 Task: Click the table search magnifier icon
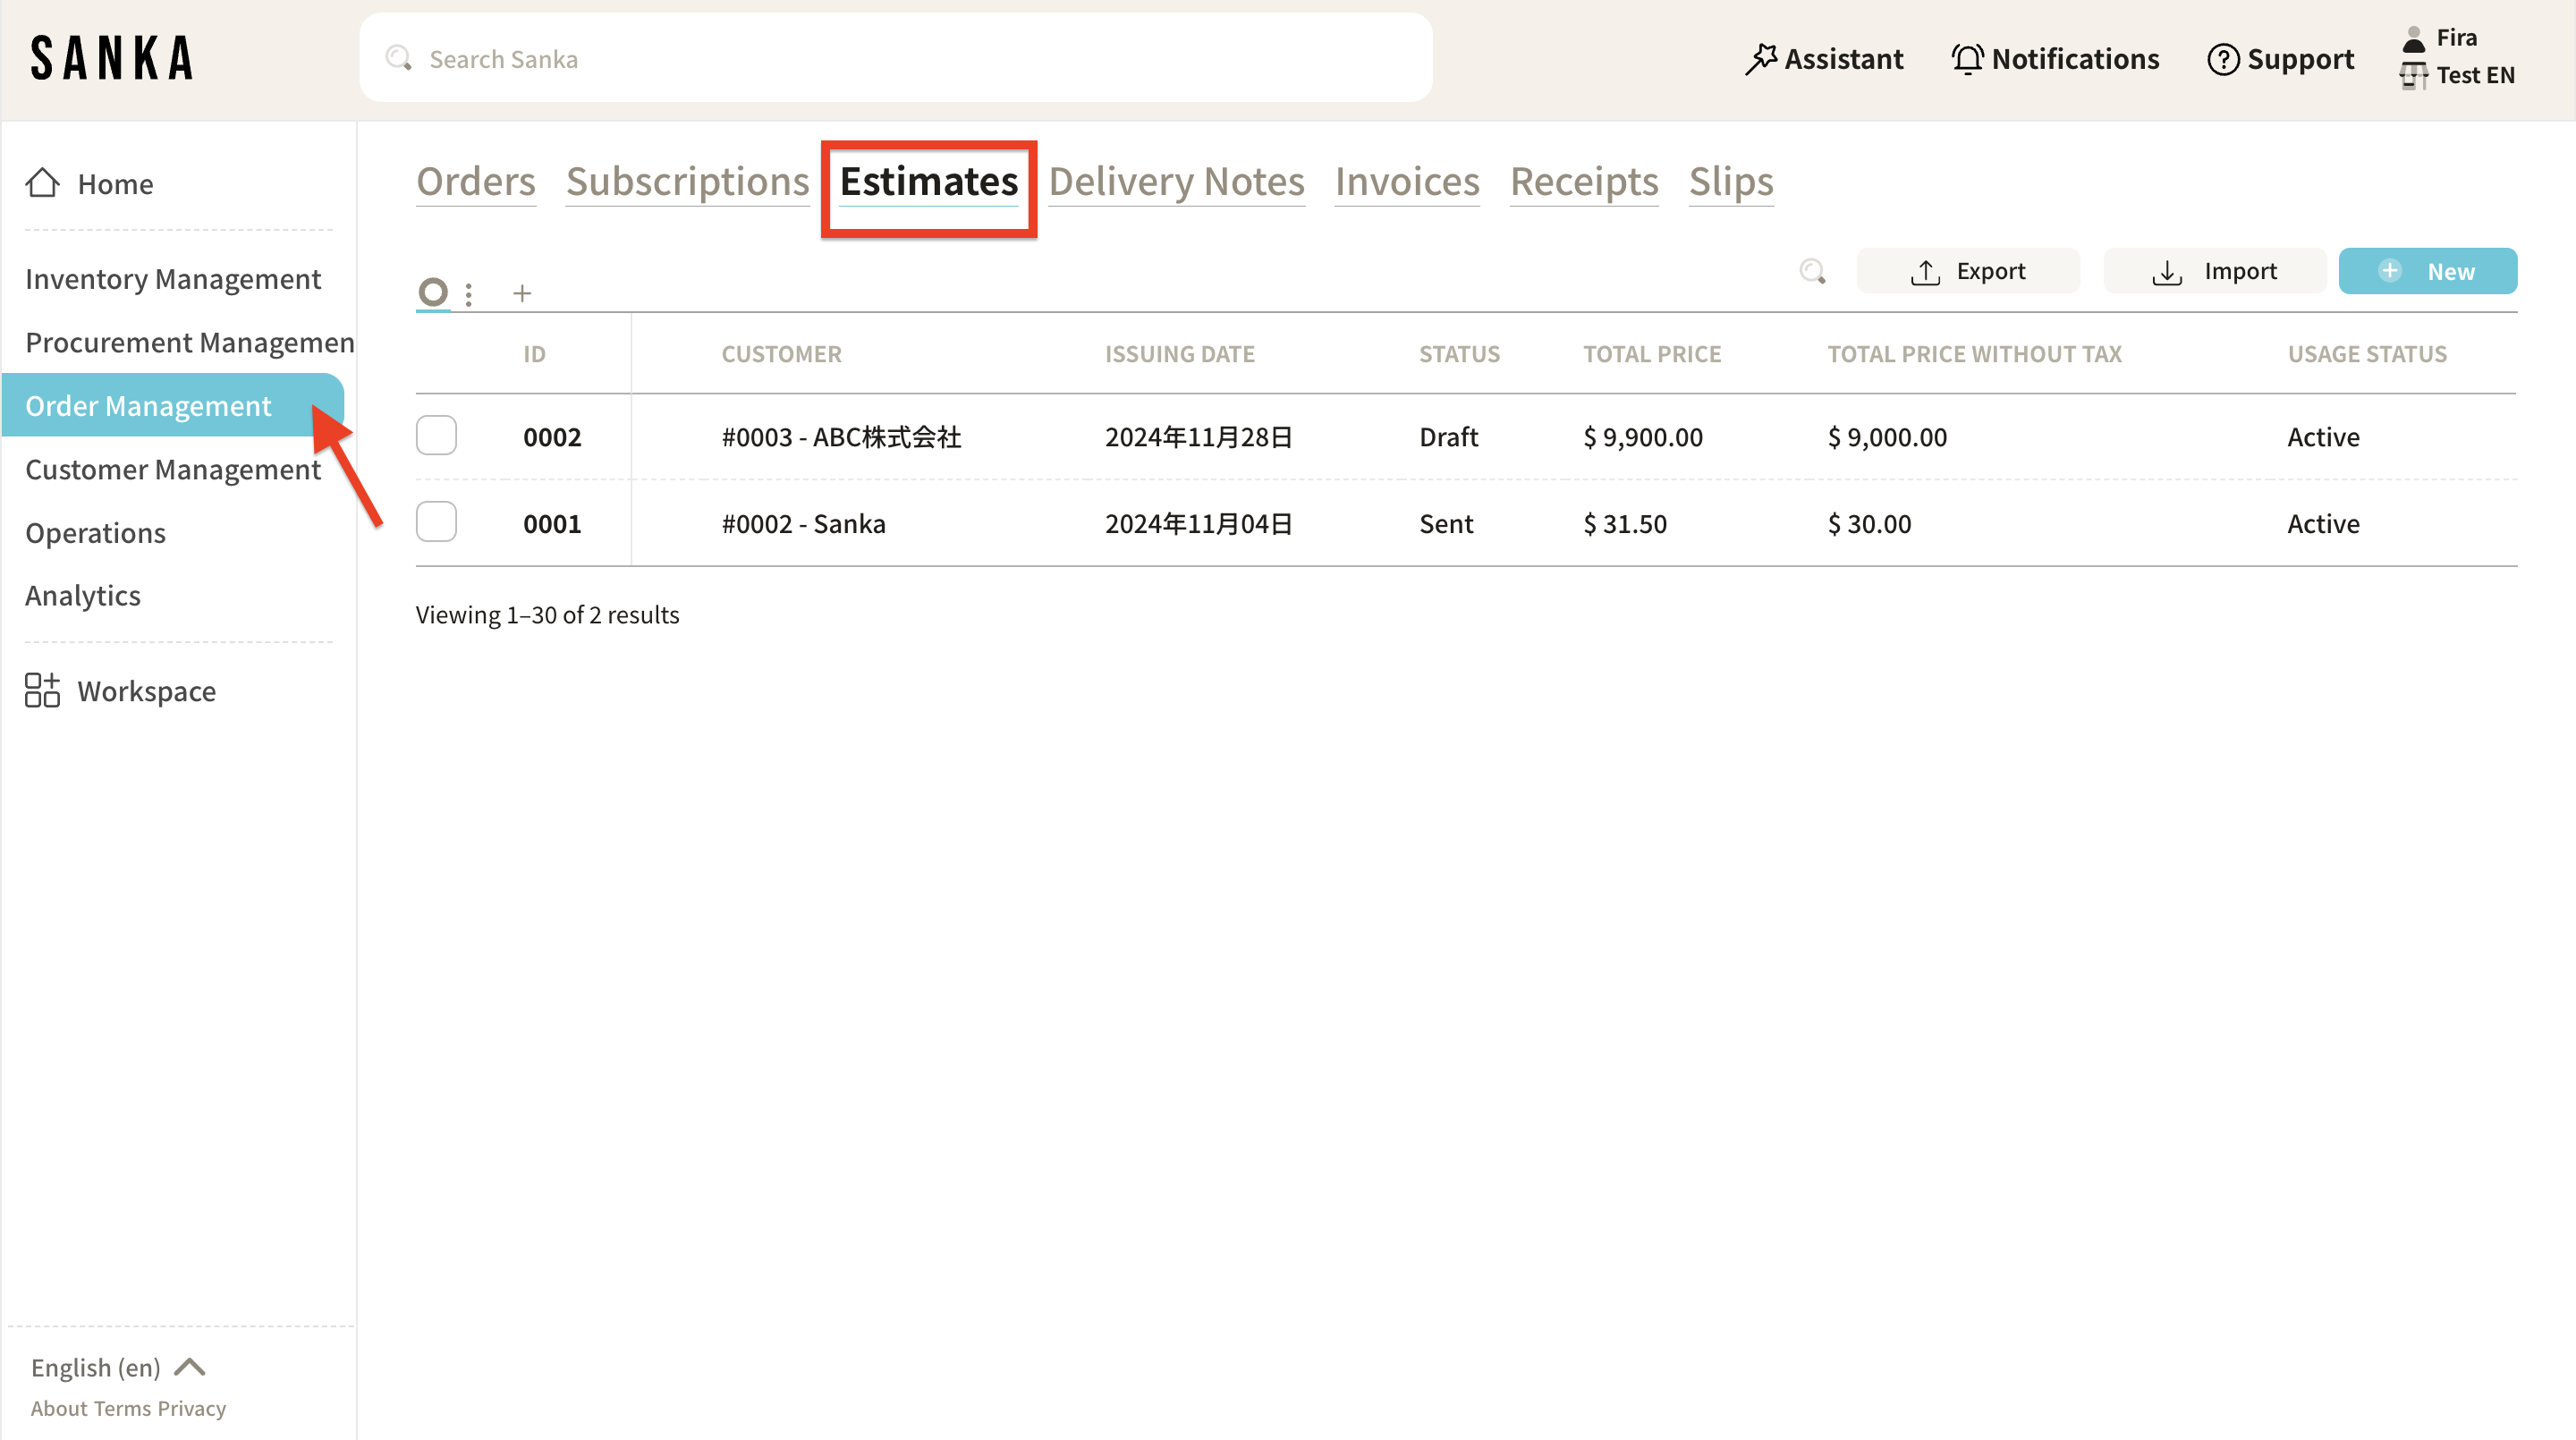coord(1812,271)
